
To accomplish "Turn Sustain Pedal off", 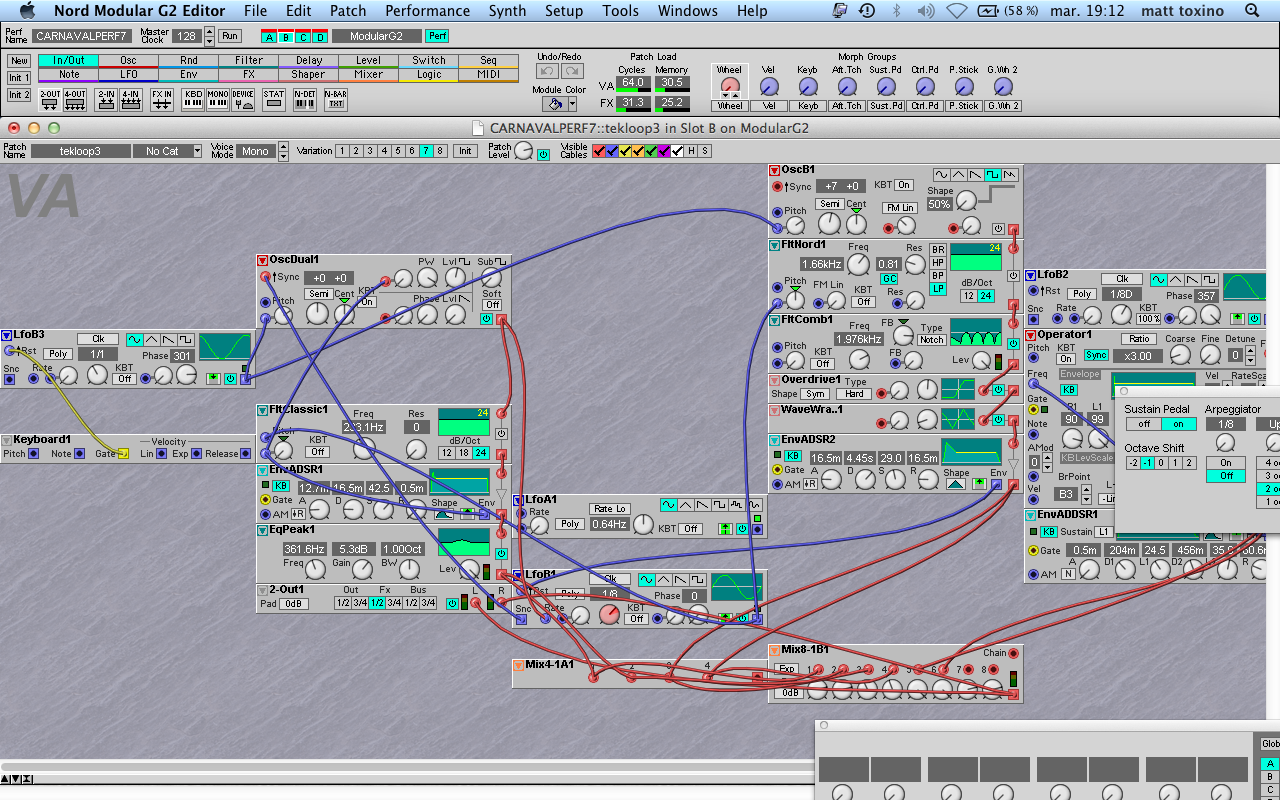I will point(1143,424).
